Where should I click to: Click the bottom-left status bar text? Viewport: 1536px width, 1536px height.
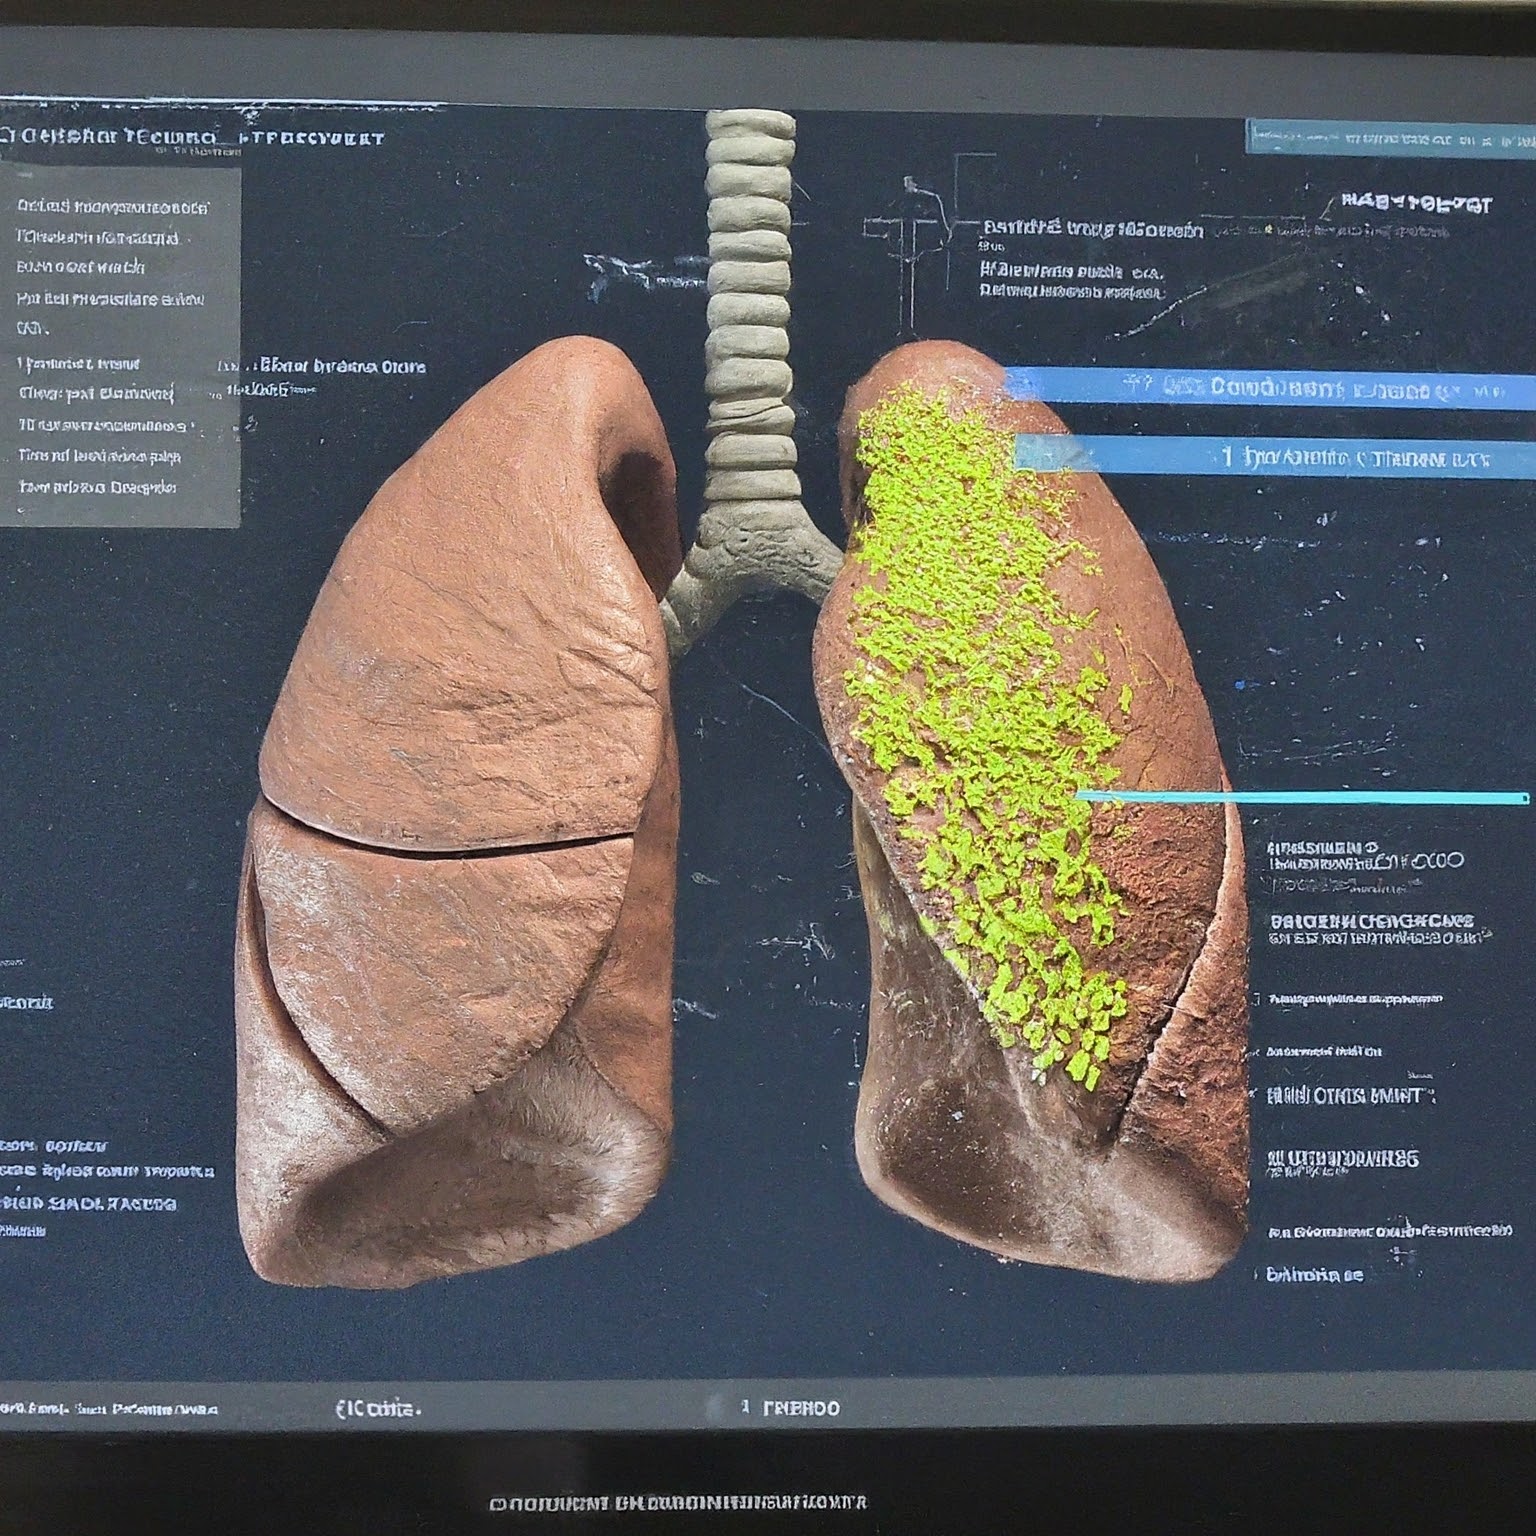coord(108,1409)
